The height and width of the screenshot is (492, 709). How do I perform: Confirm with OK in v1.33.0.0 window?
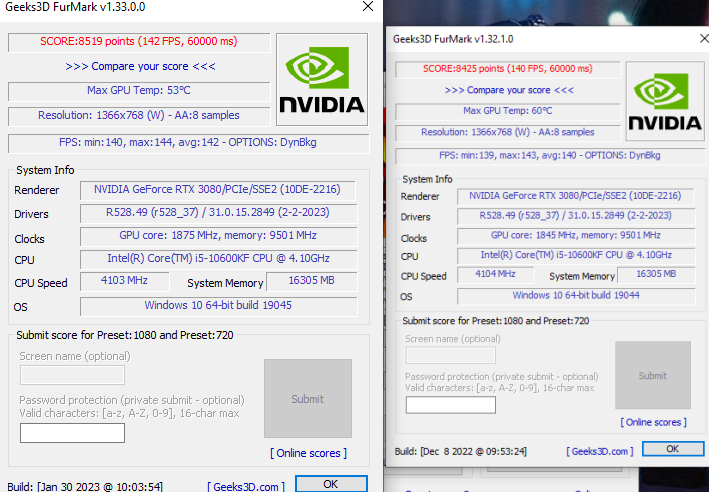point(331,483)
